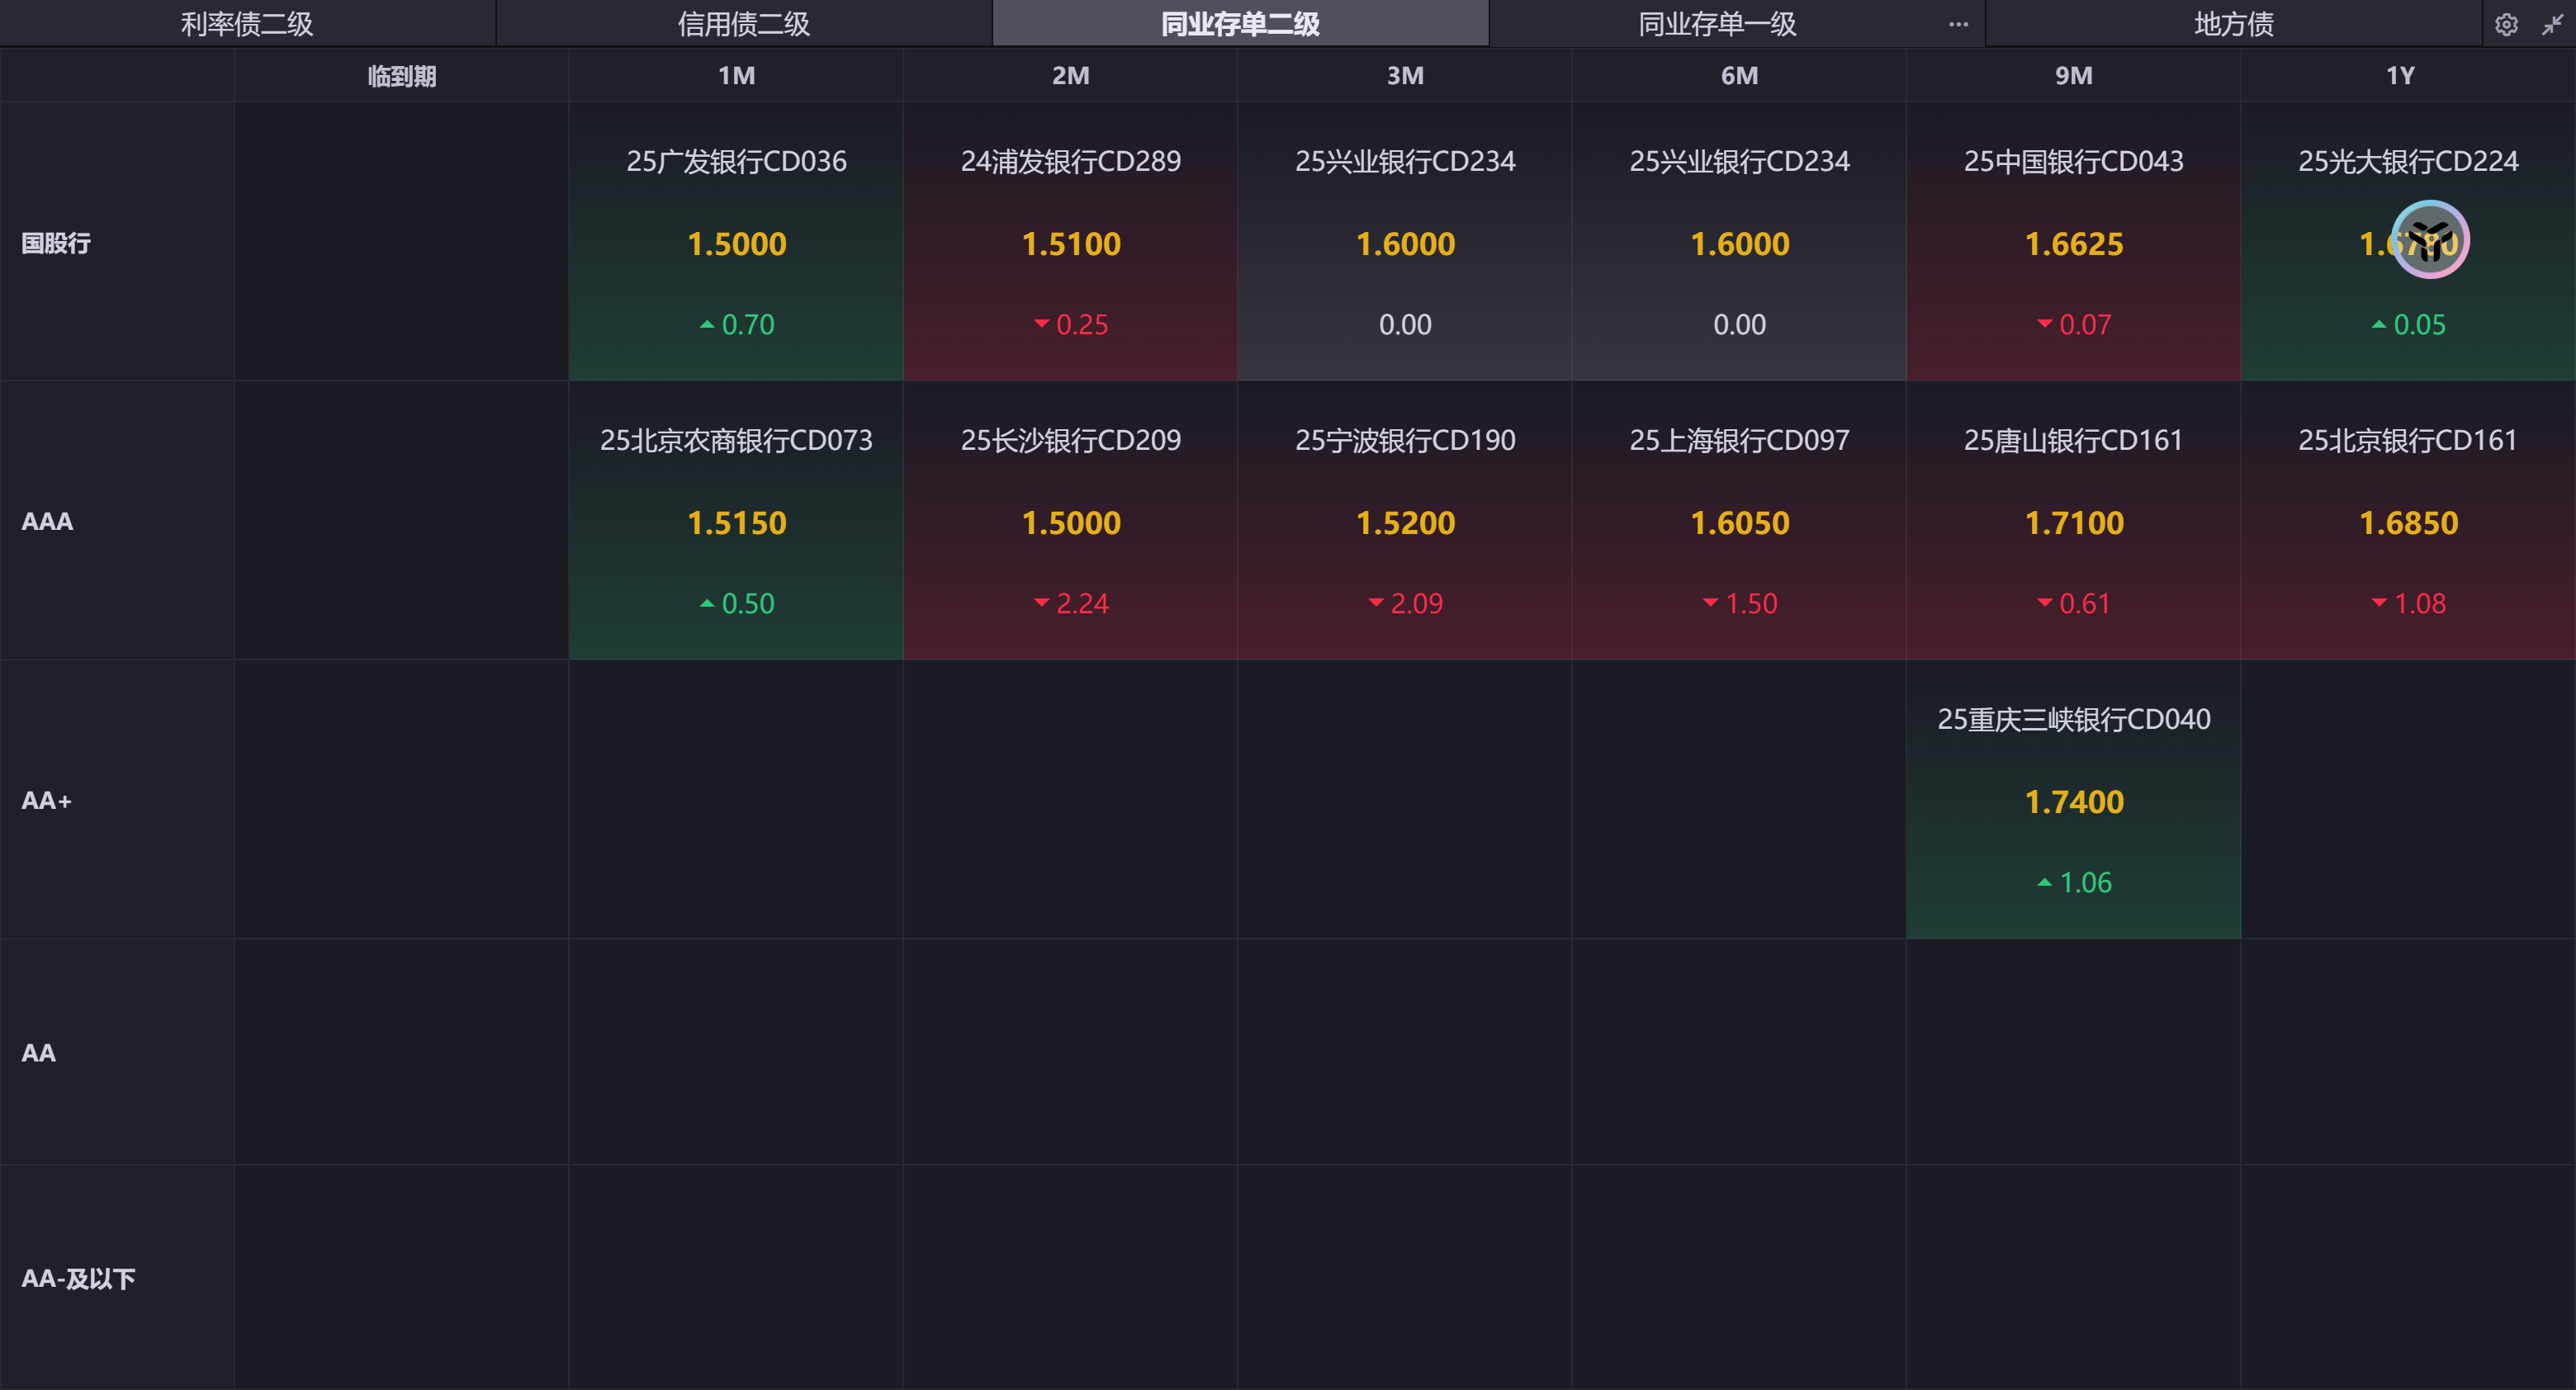Click the green up arrow showing 1.06
Image resolution: width=2576 pixels, height=1390 pixels.
pos(2044,882)
